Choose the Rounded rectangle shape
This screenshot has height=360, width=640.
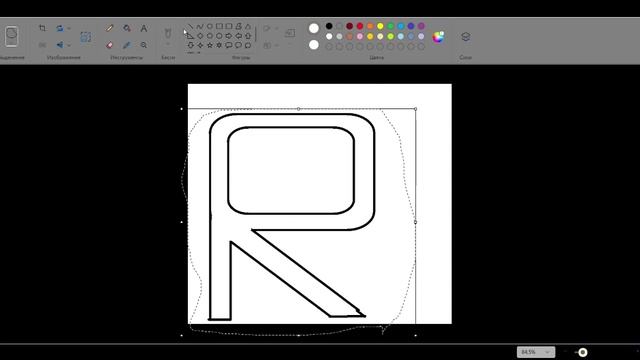(229, 26)
